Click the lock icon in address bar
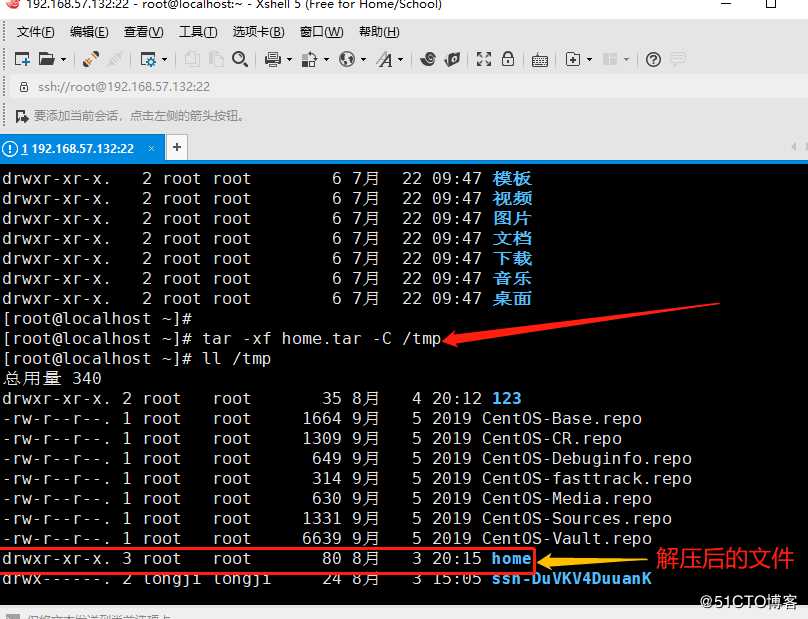The width and height of the screenshot is (808, 619). click(x=24, y=87)
